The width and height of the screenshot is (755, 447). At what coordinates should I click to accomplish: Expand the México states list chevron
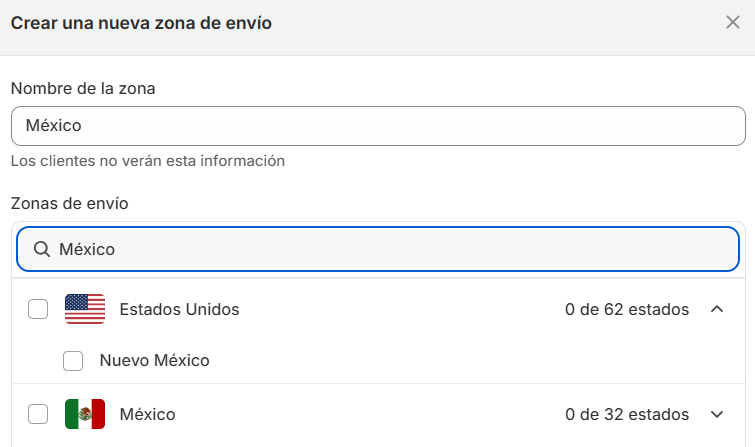tap(717, 414)
